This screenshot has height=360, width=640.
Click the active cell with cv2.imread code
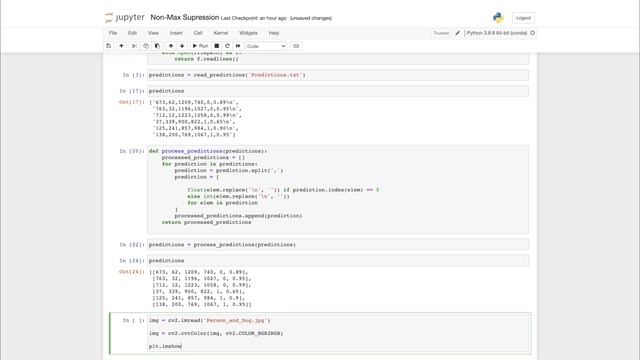click(339, 333)
